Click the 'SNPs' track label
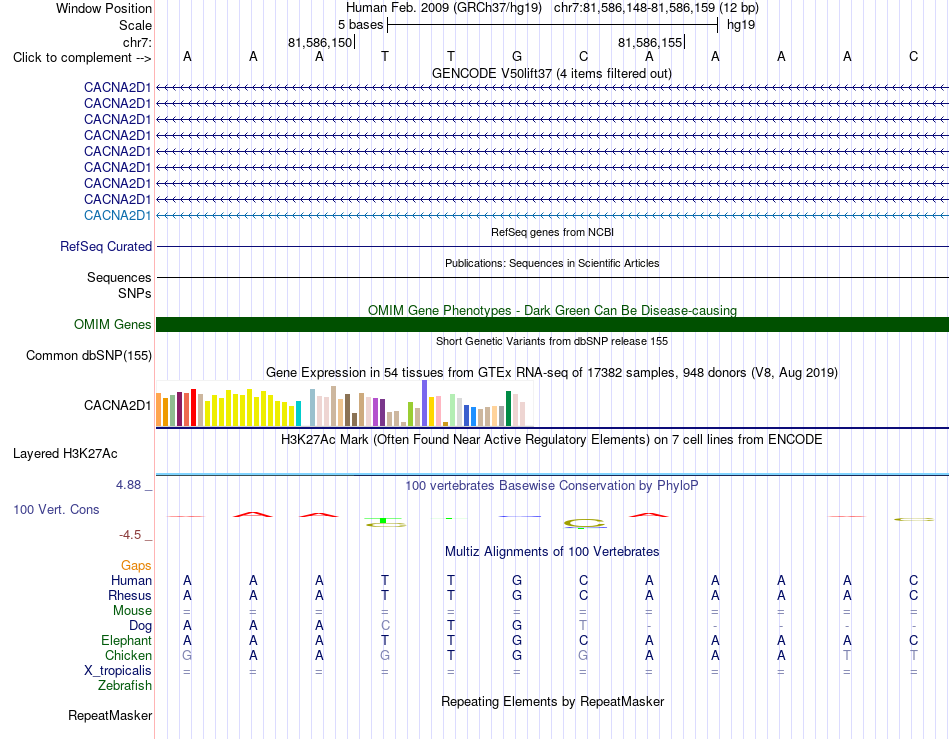The height and width of the screenshot is (739, 950). [135, 293]
